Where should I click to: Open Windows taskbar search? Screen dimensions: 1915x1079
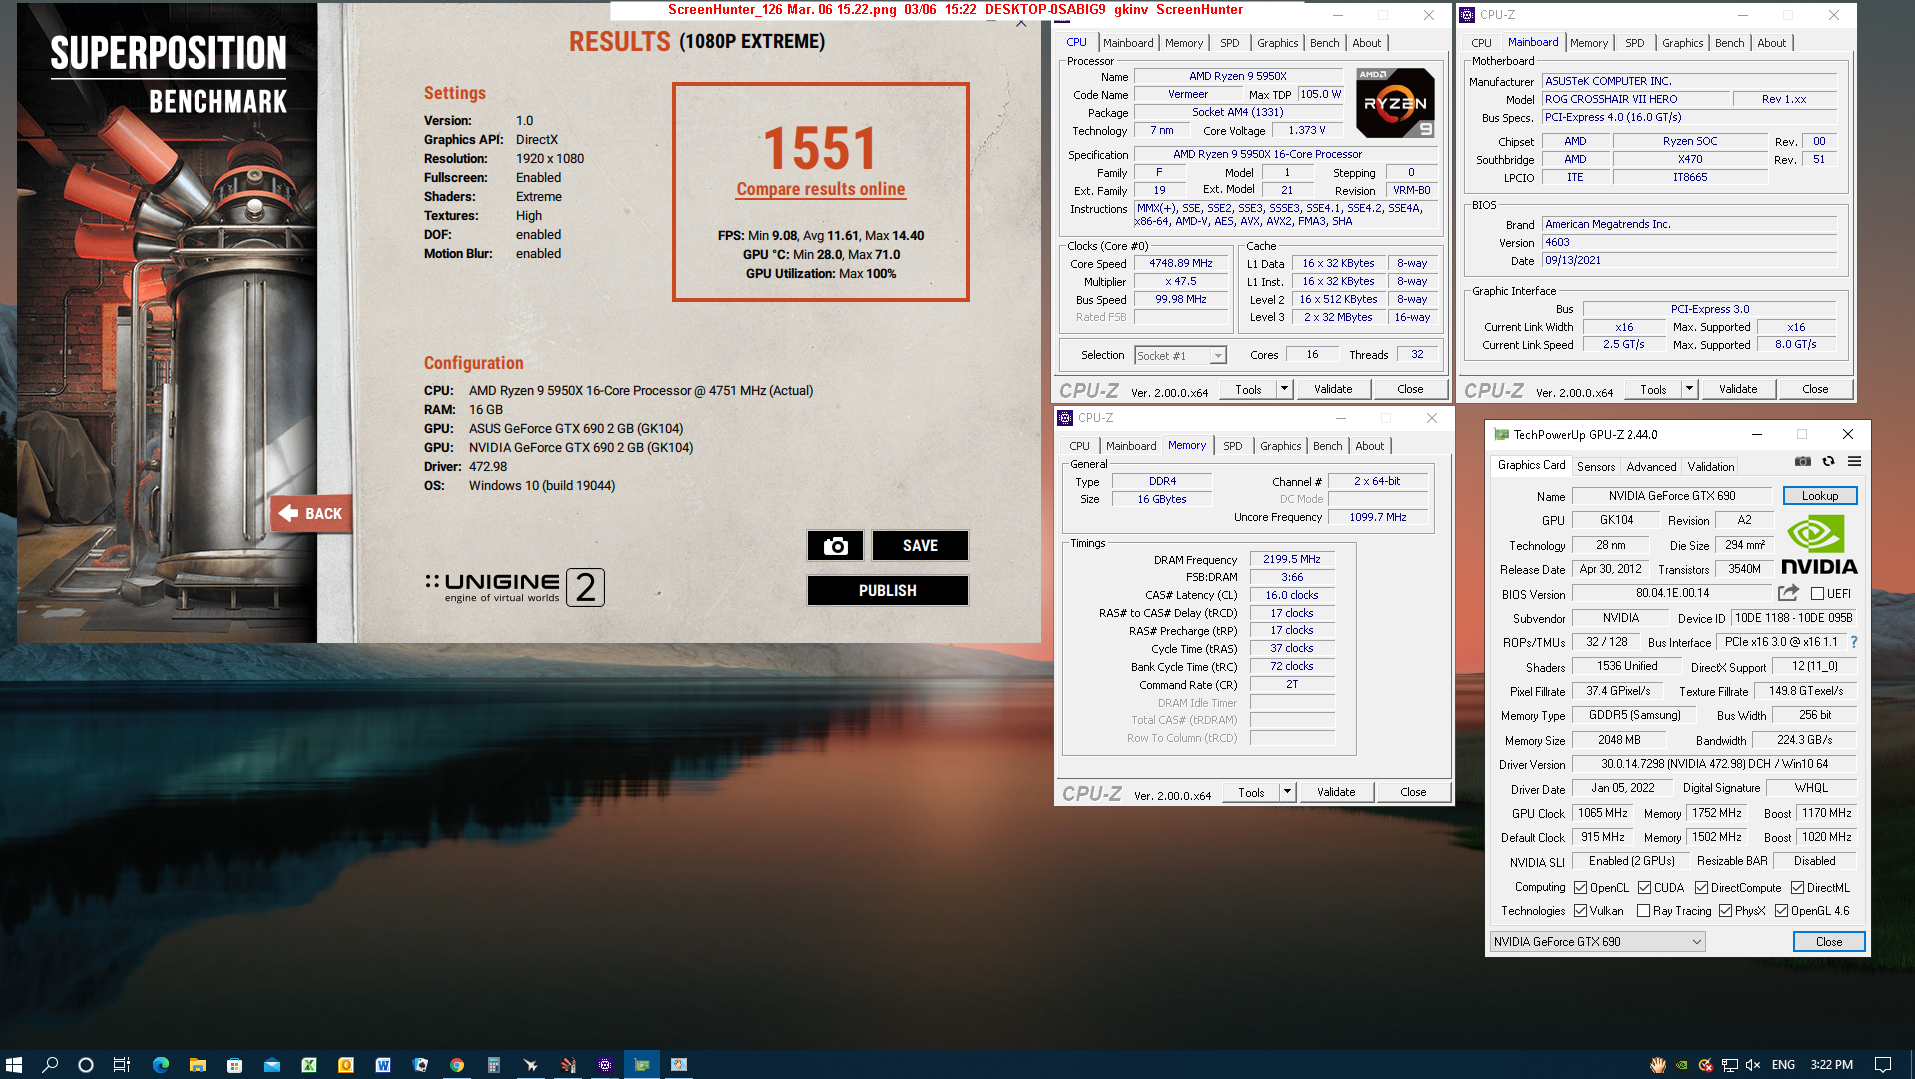click(x=50, y=1065)
